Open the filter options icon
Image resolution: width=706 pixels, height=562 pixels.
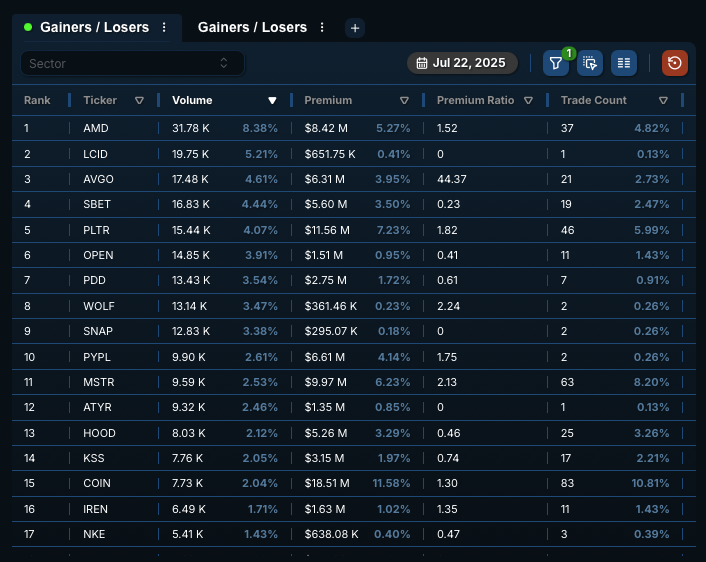556,63
